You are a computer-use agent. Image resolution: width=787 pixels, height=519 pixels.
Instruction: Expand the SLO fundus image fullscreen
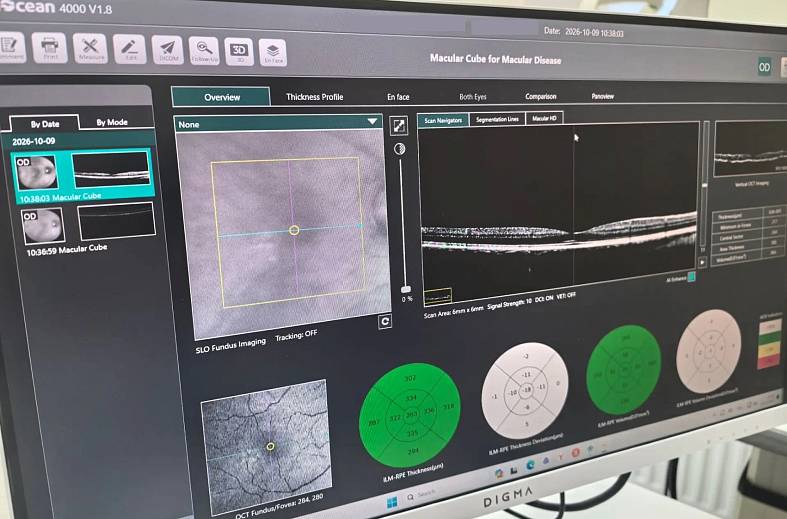399,125
